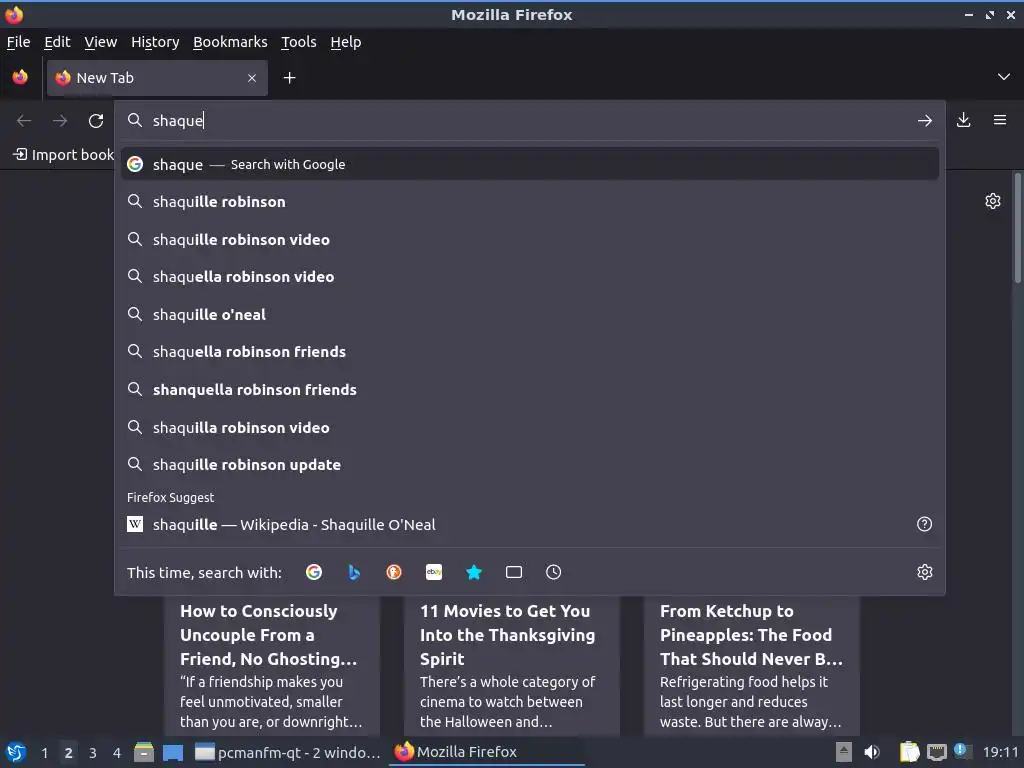Open a new tab with plus button

(x=289, y=78)
